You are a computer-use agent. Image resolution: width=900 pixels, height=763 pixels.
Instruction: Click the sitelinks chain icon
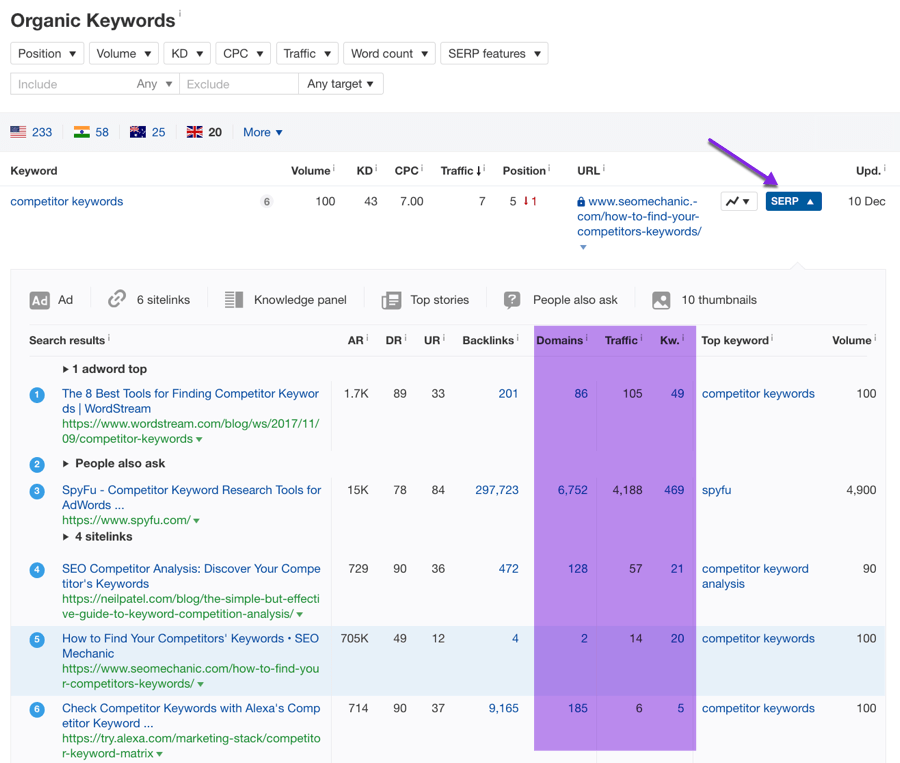pyautogui.click(x=117, y=300)
